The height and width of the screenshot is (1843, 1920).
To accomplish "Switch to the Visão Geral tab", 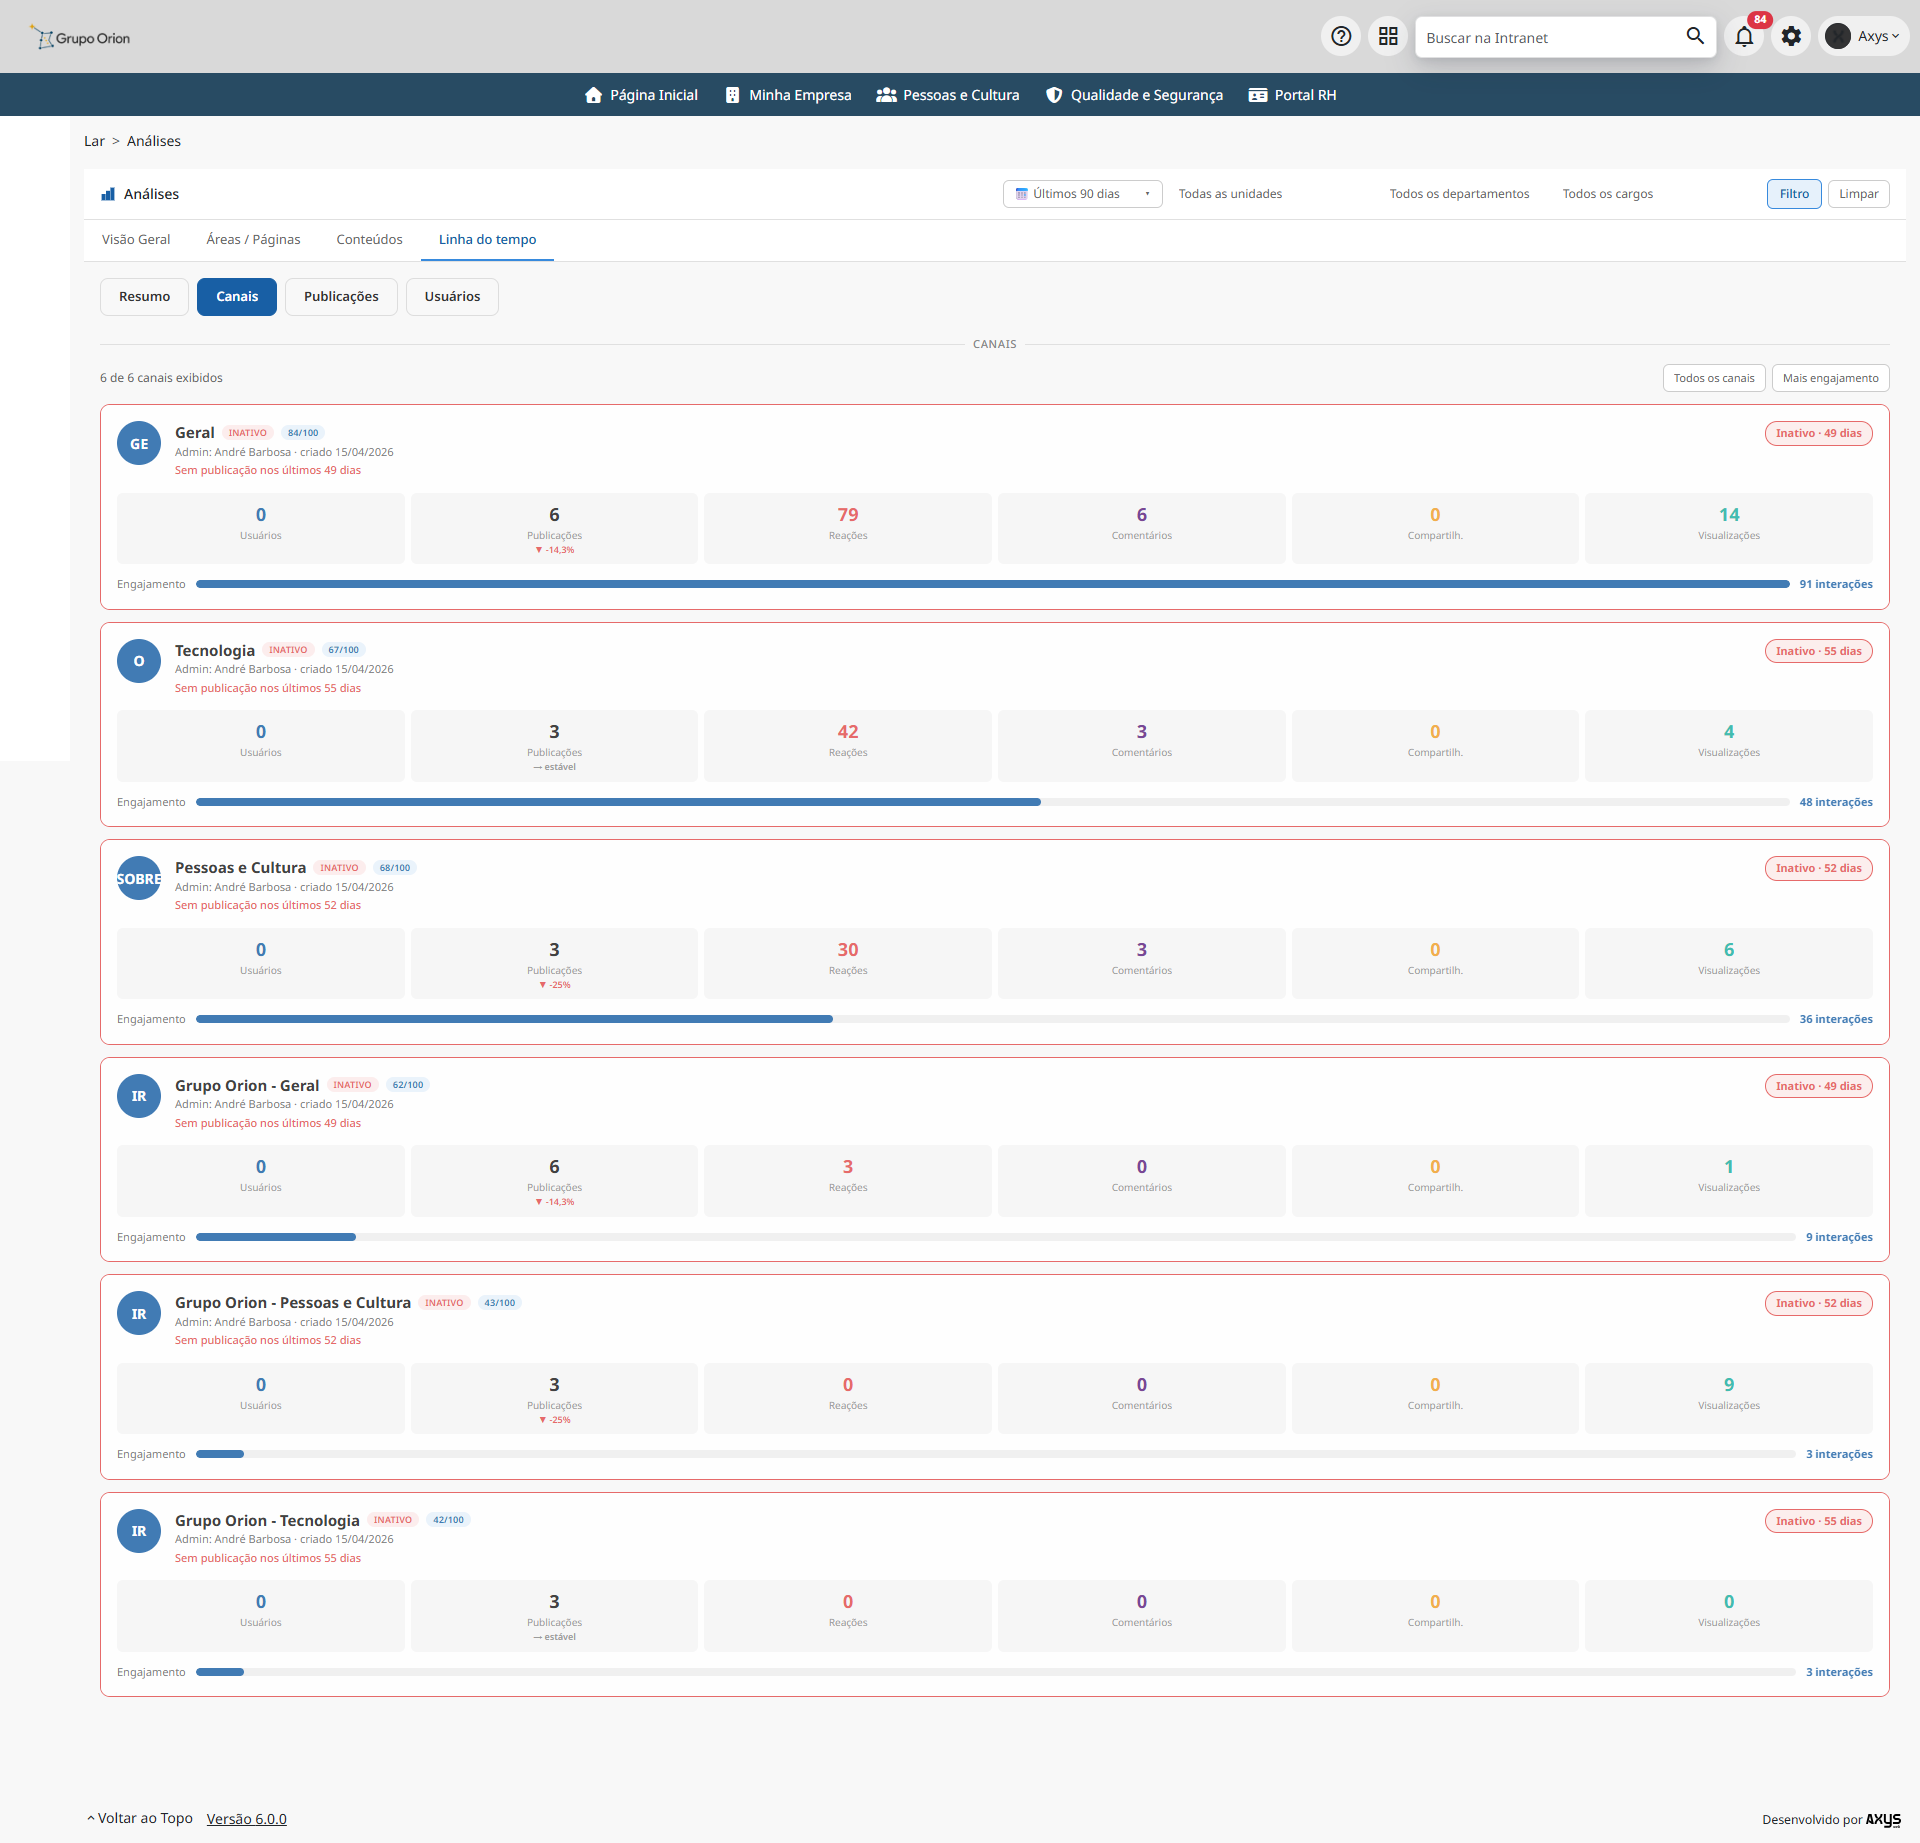I will 136,240.
